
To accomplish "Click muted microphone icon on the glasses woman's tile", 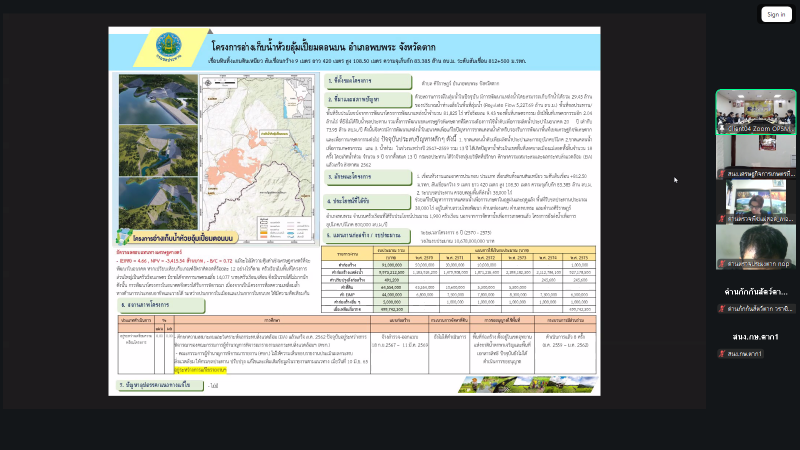I will 722,218.
